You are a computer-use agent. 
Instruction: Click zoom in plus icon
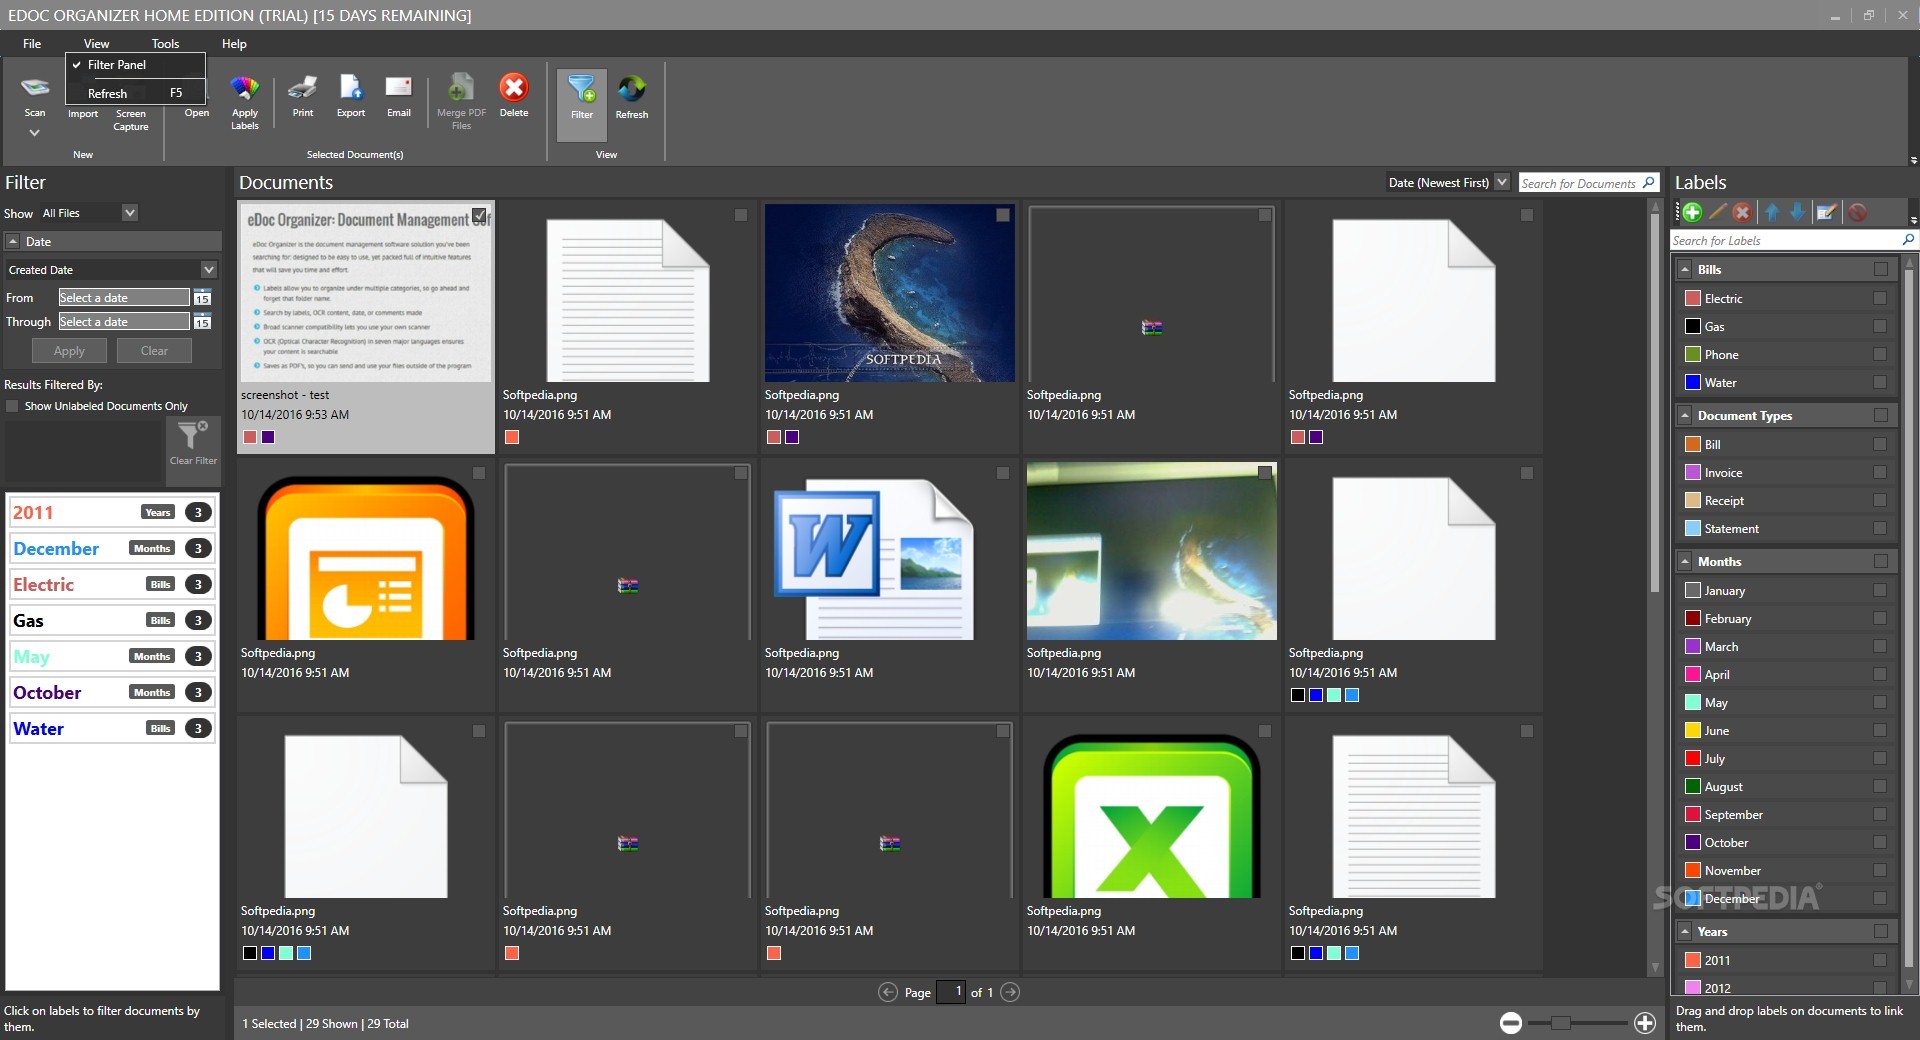click(x=1645, y=1022)
